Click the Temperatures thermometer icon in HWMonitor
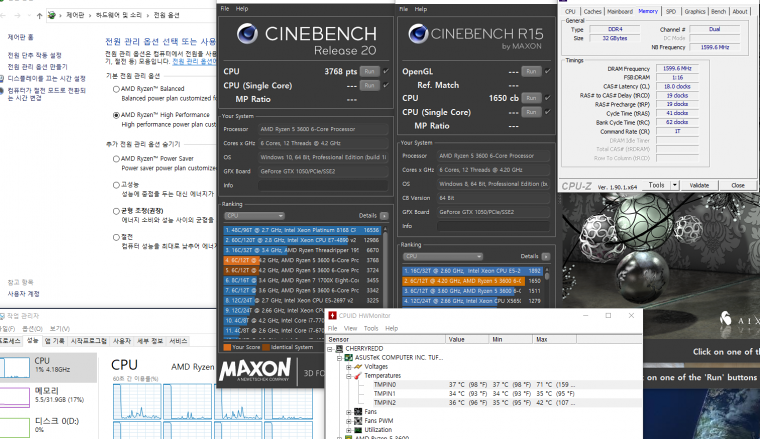The image size is (760, 439). (358, 376)
